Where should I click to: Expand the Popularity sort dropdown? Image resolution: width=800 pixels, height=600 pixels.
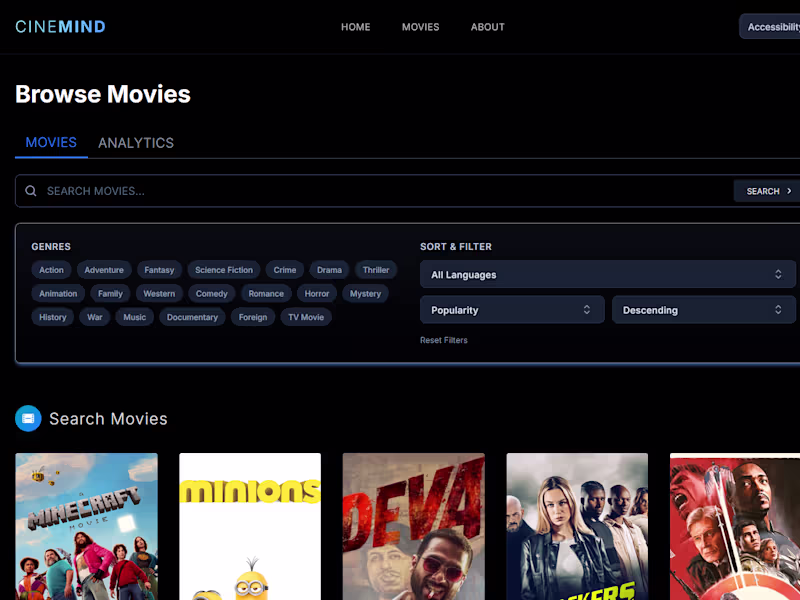(x=512, y=310)
